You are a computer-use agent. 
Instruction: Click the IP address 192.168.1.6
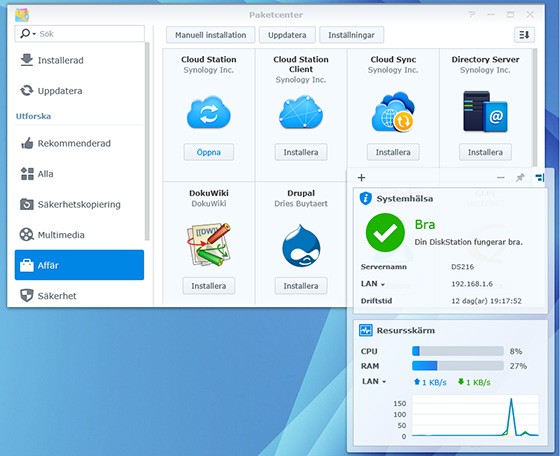pyautogui.click(x=472, y=284)
